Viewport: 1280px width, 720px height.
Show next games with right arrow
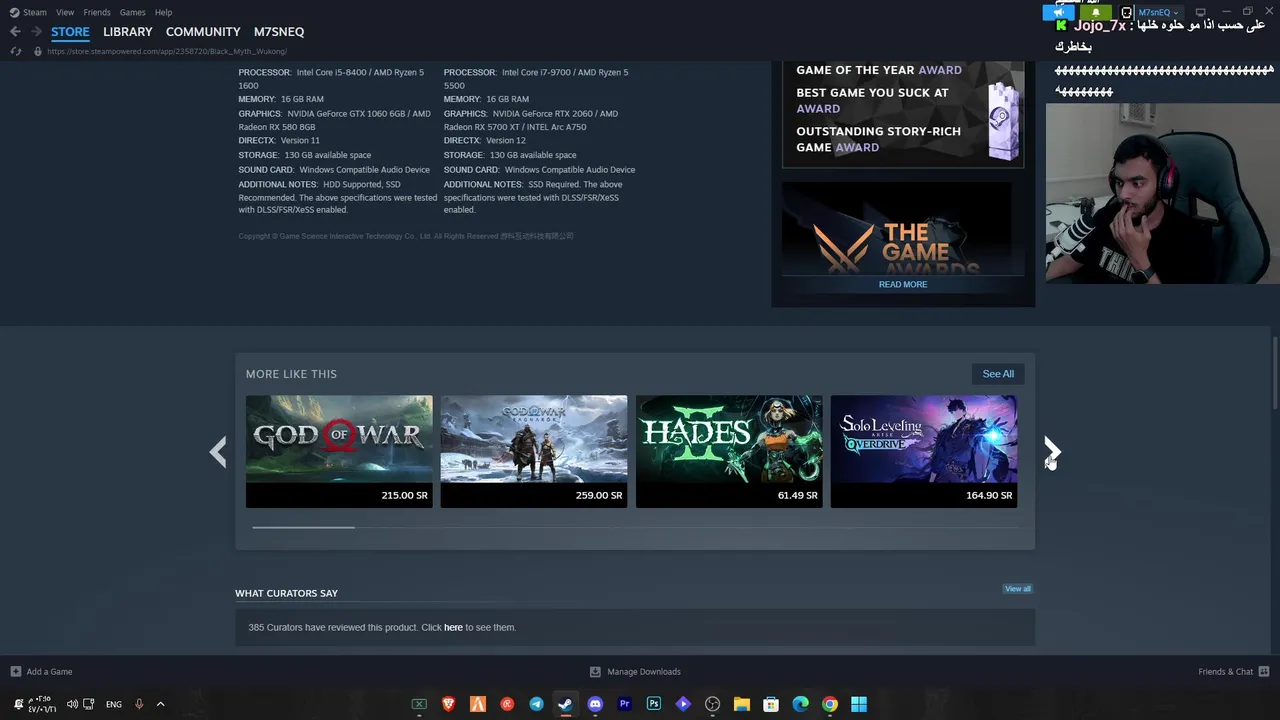pos(1052,452)
